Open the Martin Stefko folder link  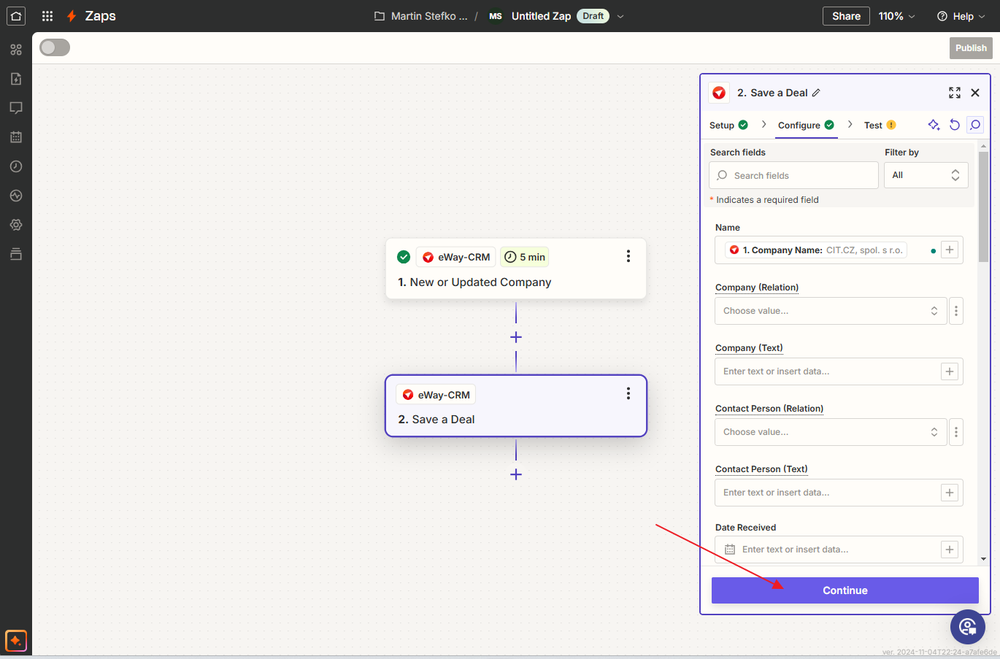pyautogui.click(x=421, y=16)
